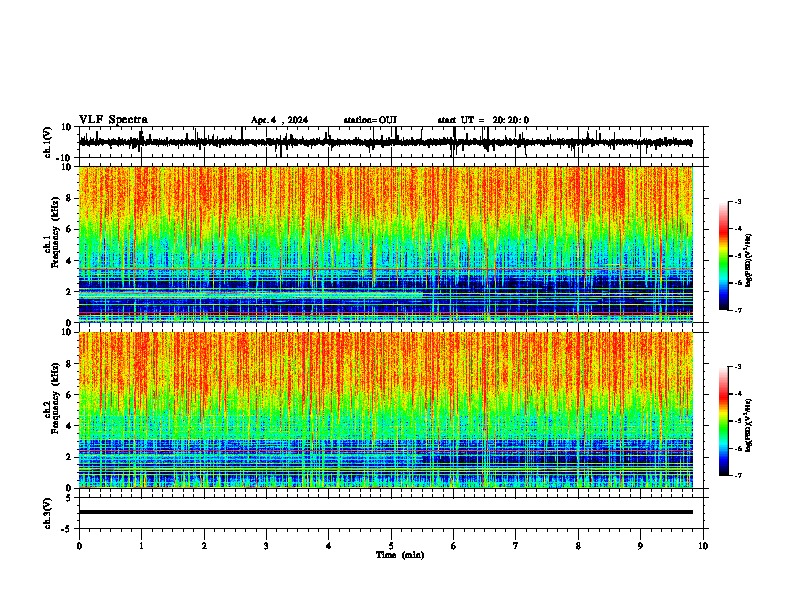Click the "-5" tick on ch.3(V) axis
The width and height of the screenshot is (792, 612).
[67, 529]
